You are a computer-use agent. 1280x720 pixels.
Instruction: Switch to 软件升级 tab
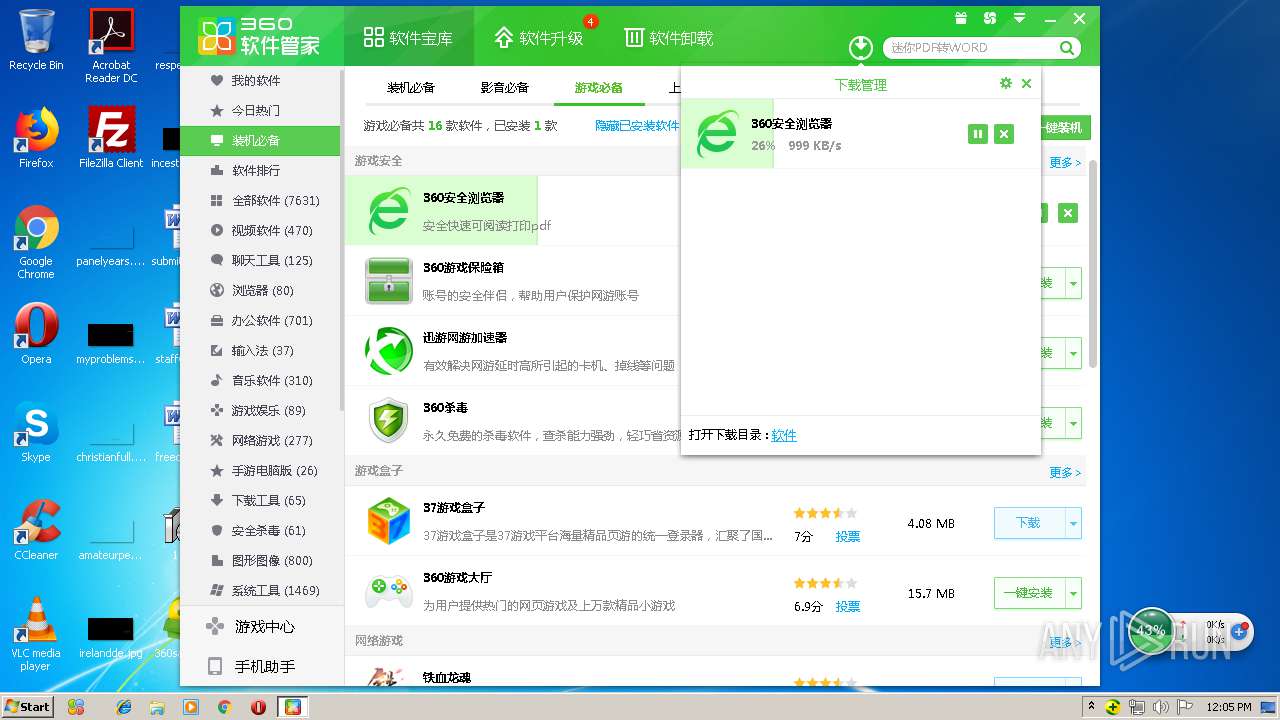click(539, 38)
